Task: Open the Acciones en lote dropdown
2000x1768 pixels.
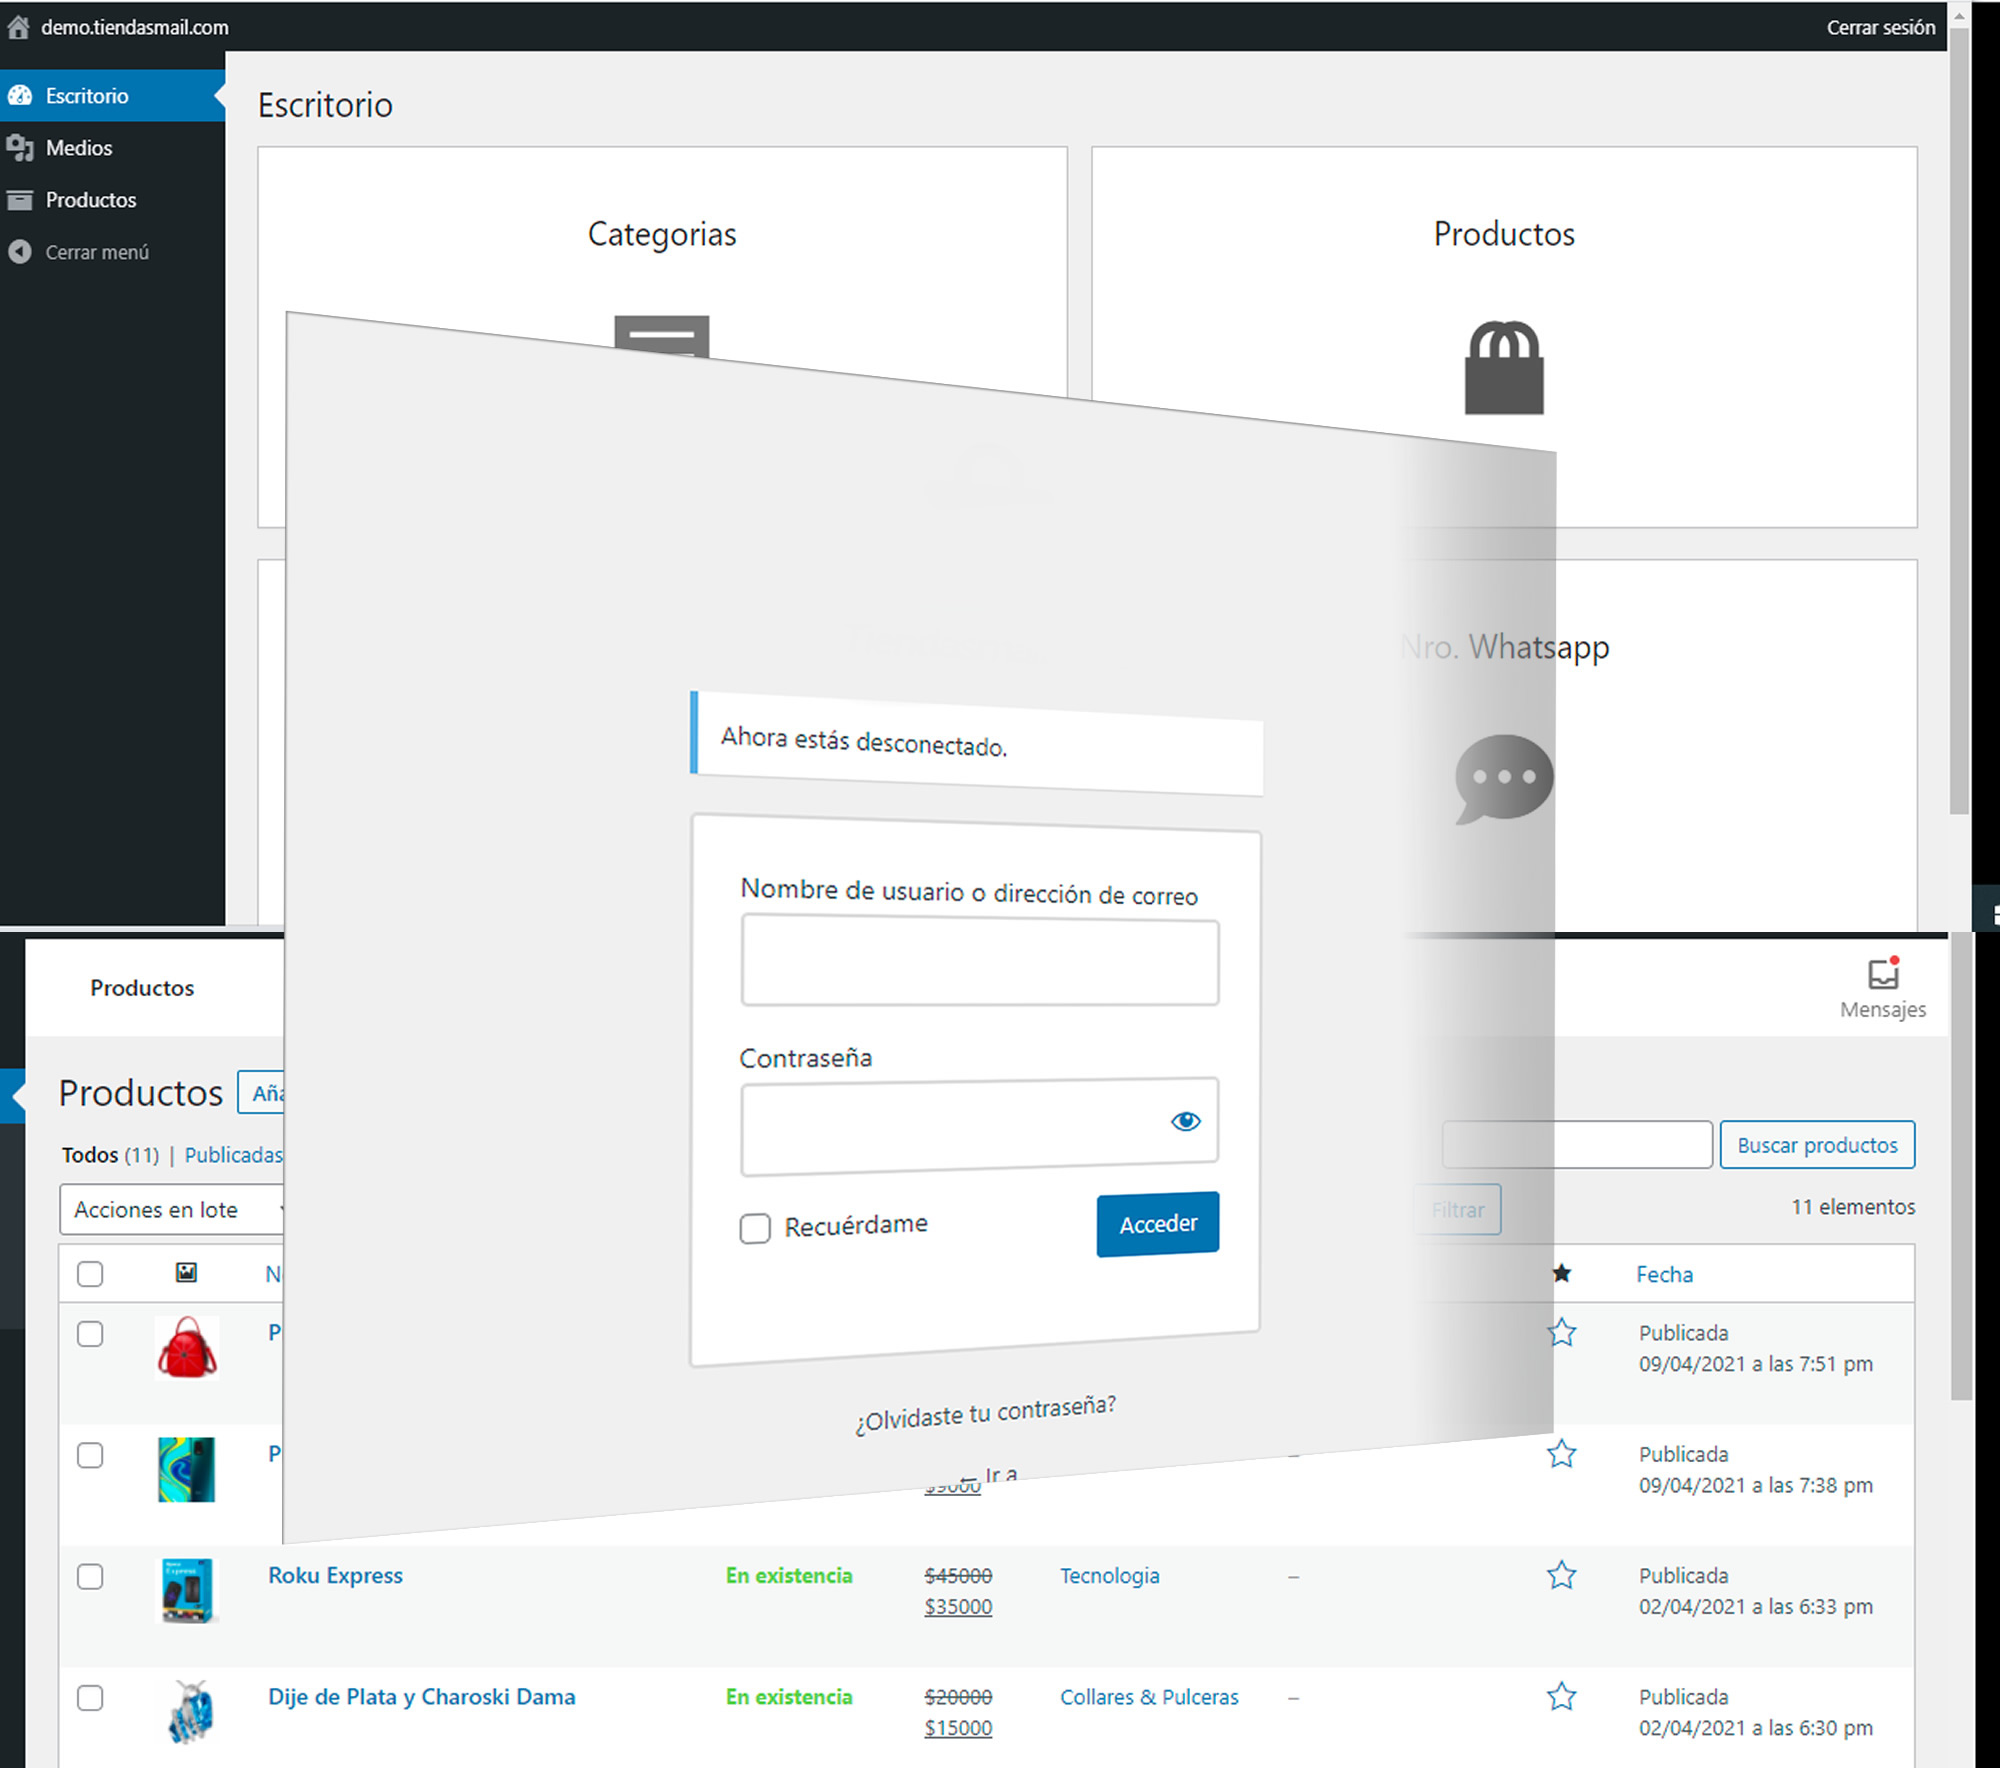Action: (x=172, y=1210)
